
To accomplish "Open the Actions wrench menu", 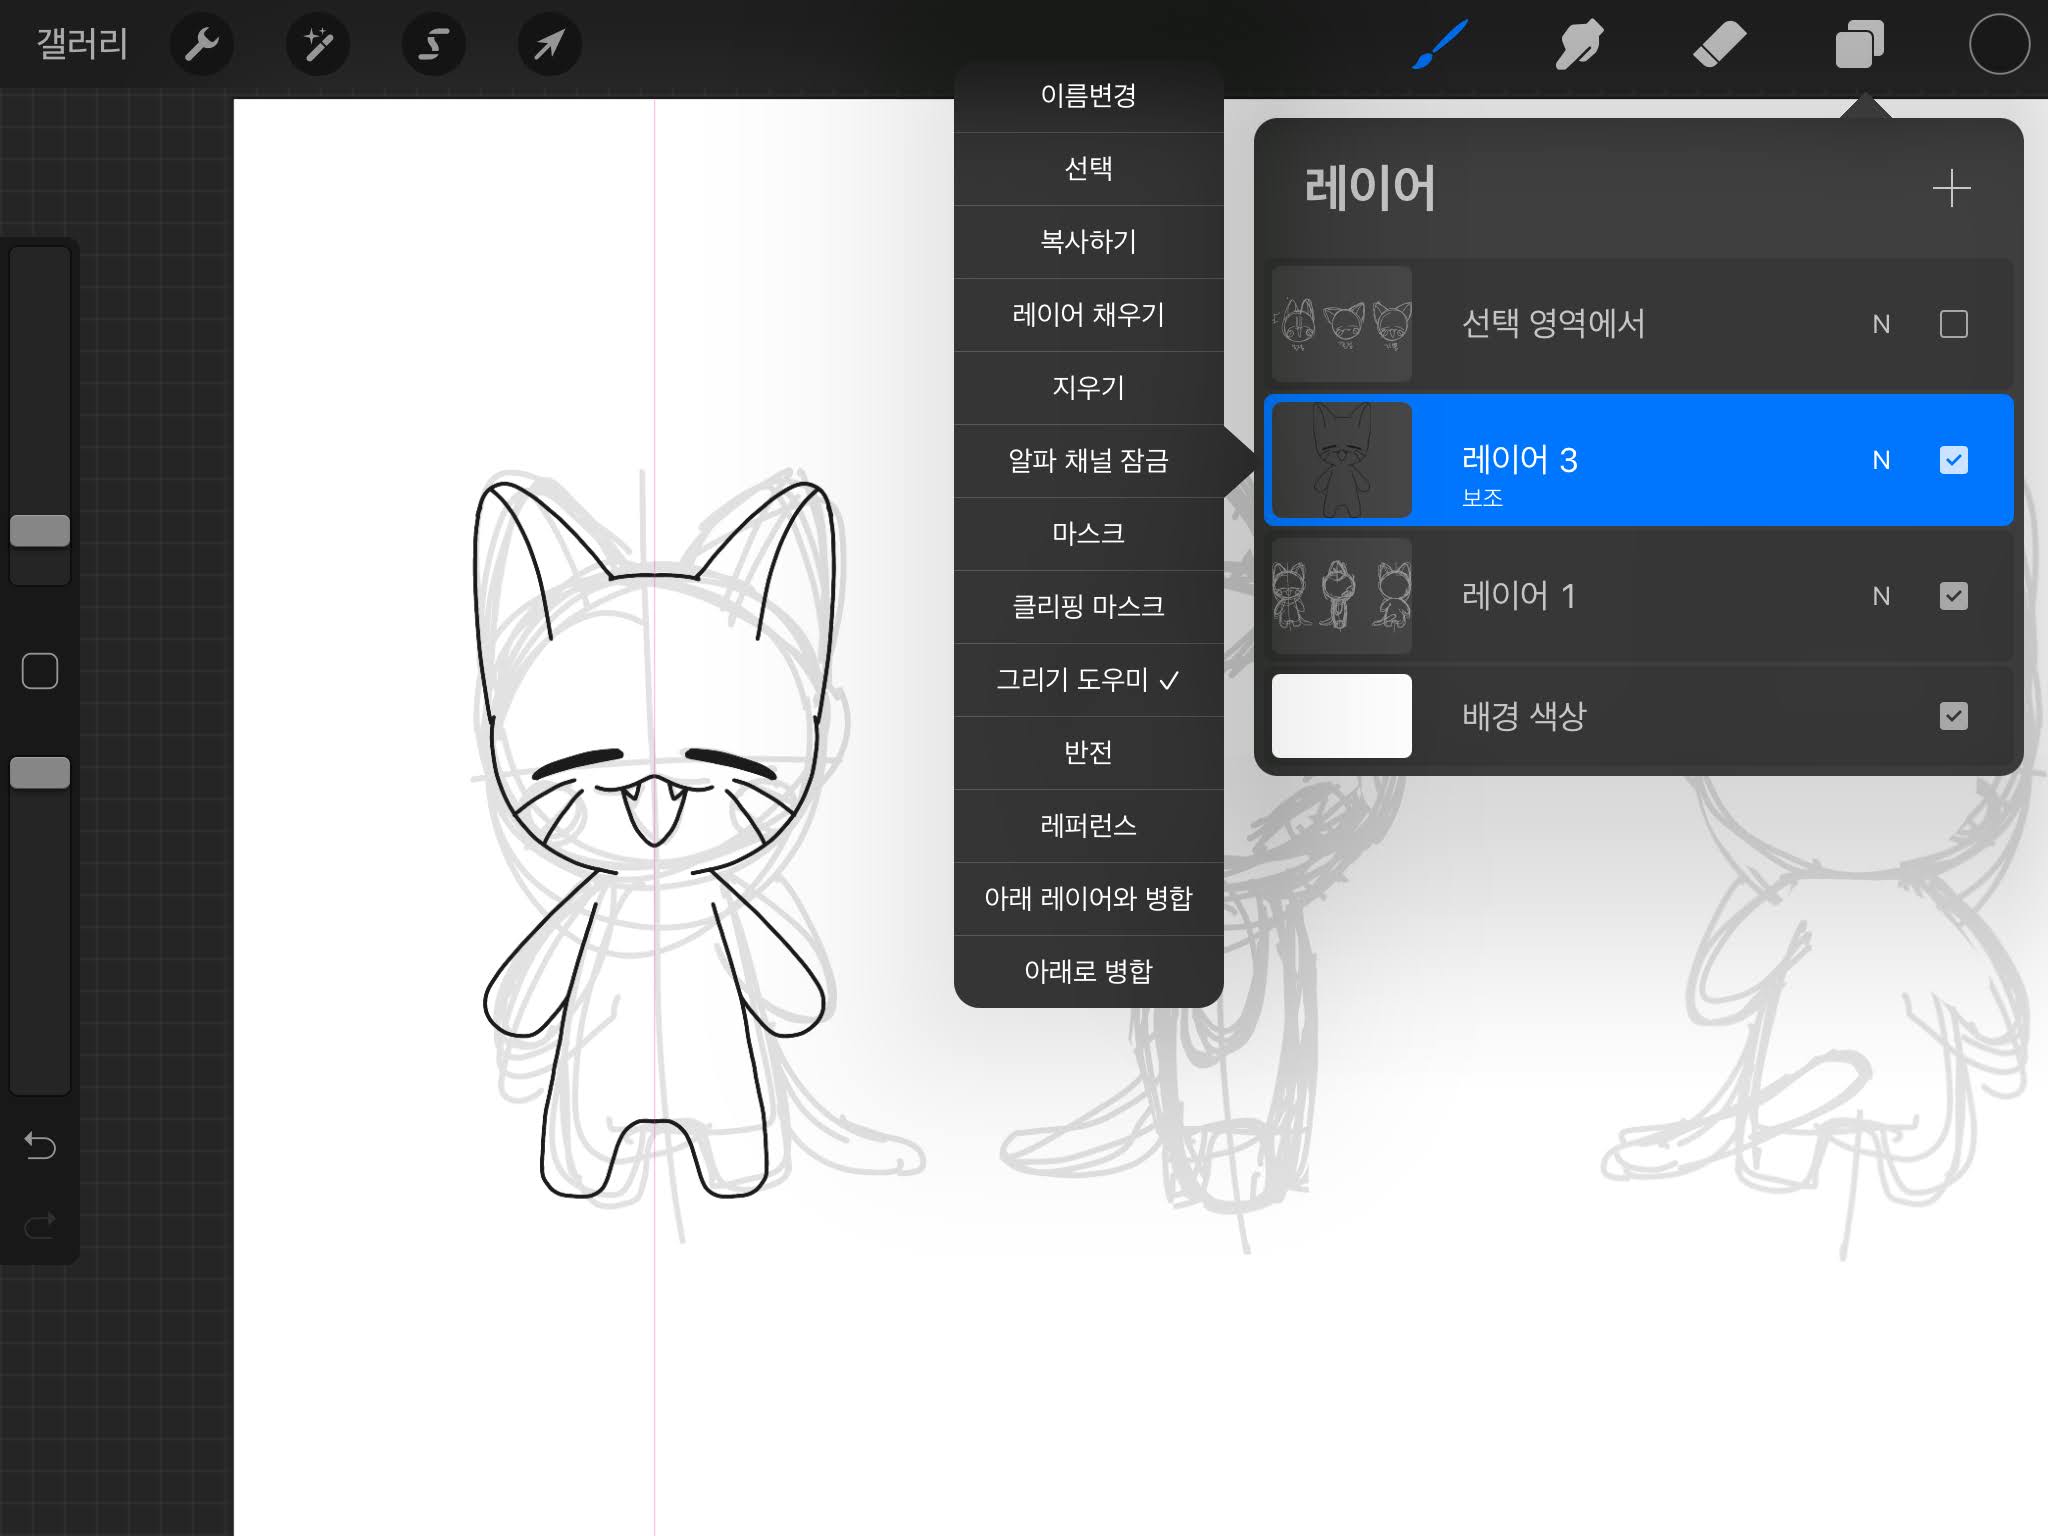I will click(202, 44).
